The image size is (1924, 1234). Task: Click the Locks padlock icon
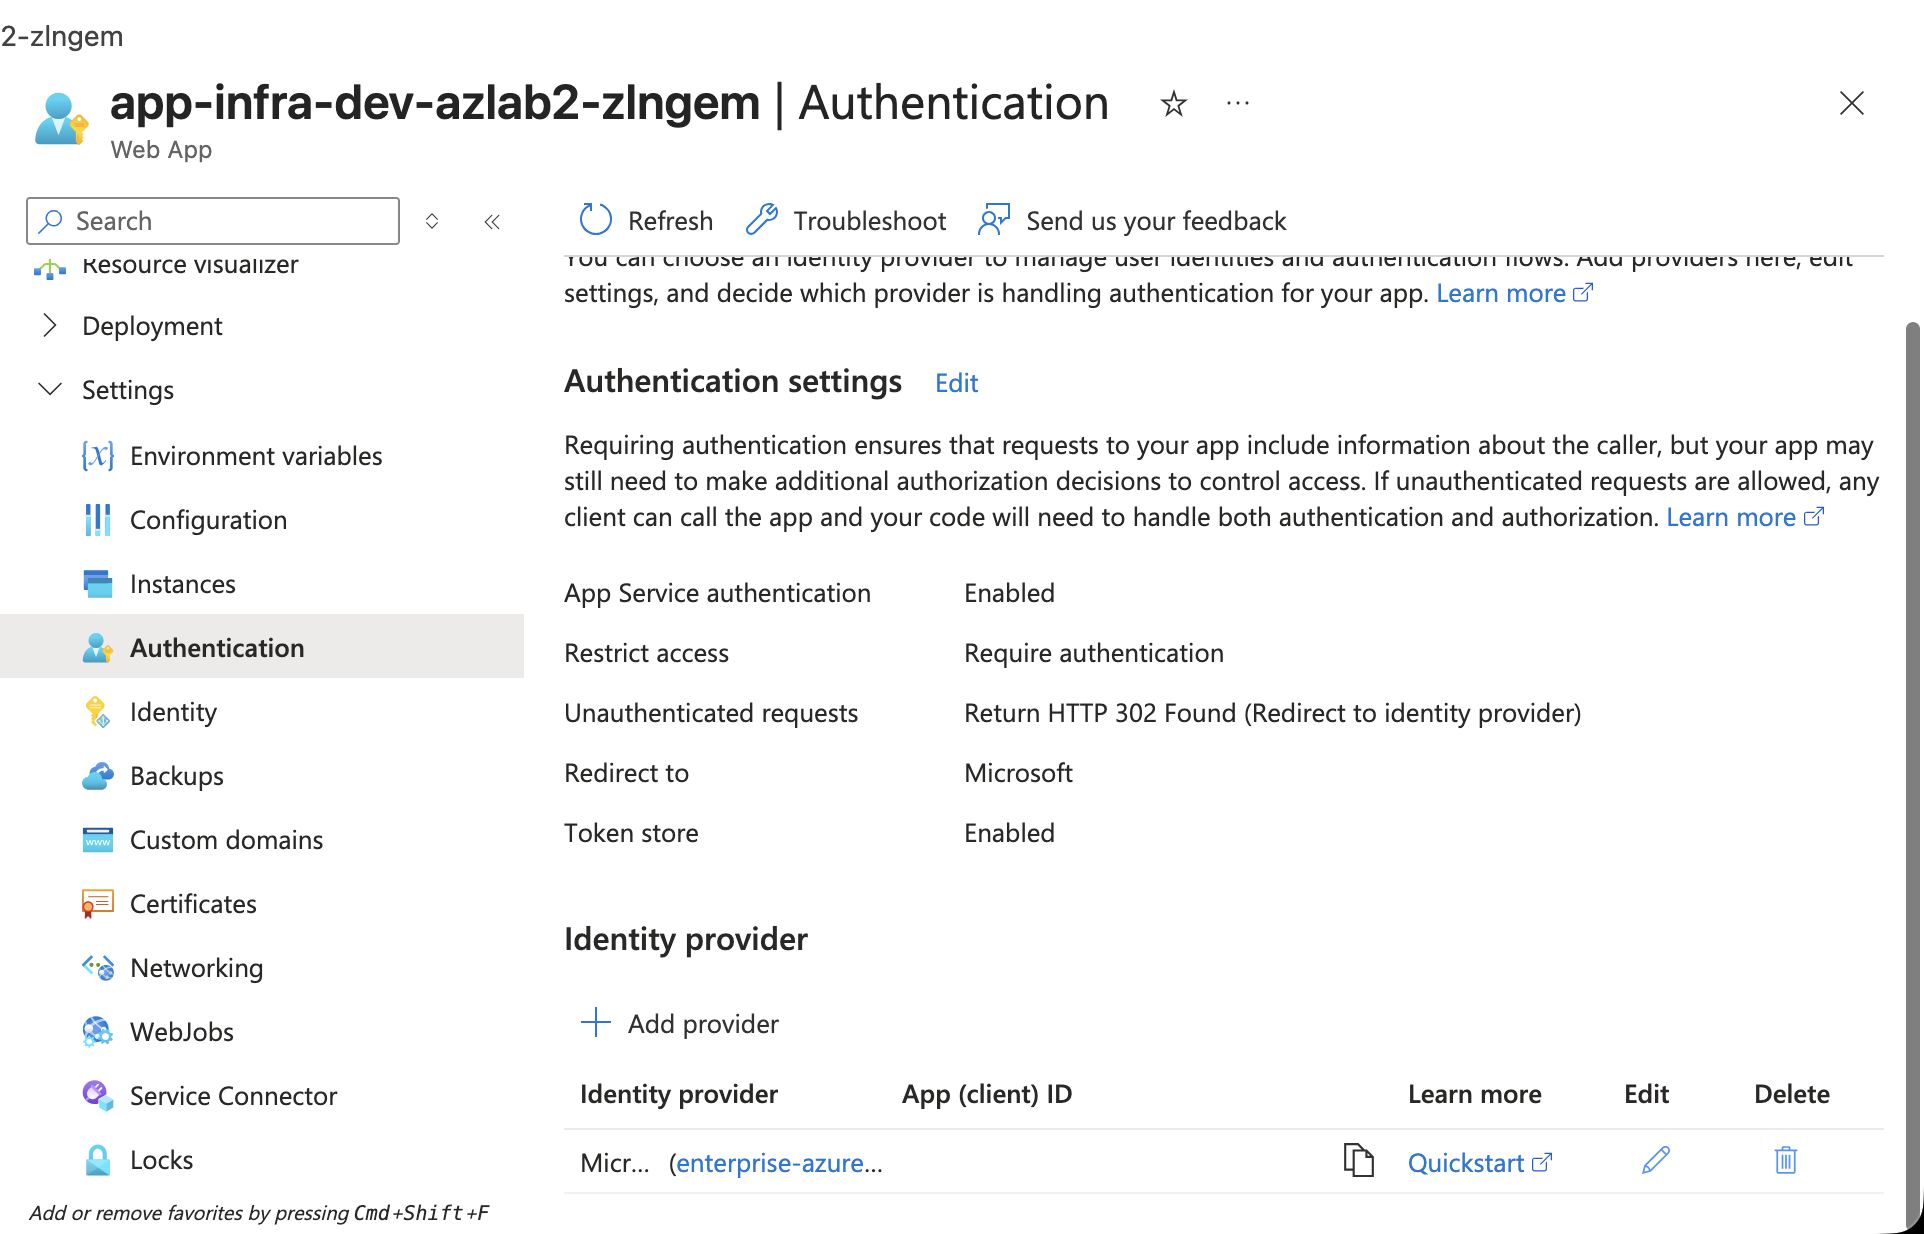97,1160
